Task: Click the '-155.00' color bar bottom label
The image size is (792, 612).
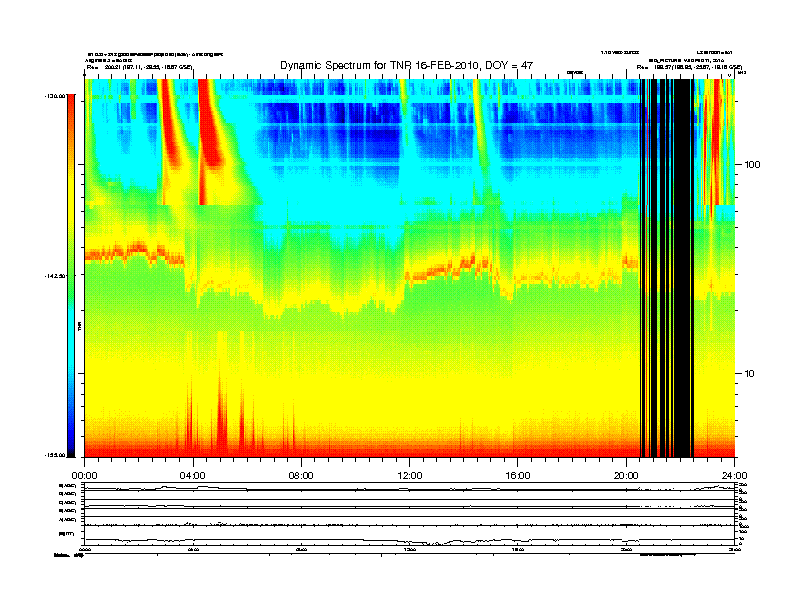Action: coord(55,455)
